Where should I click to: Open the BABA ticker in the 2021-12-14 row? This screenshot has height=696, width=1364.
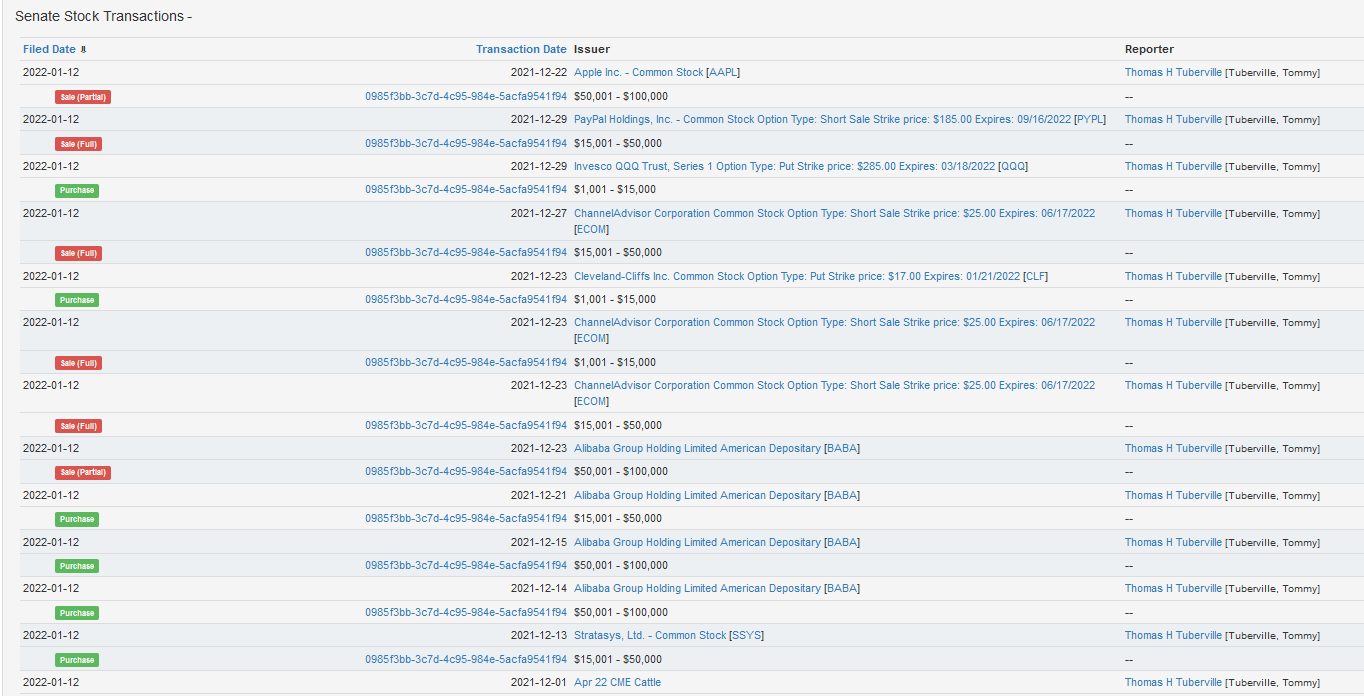(842, 588)
